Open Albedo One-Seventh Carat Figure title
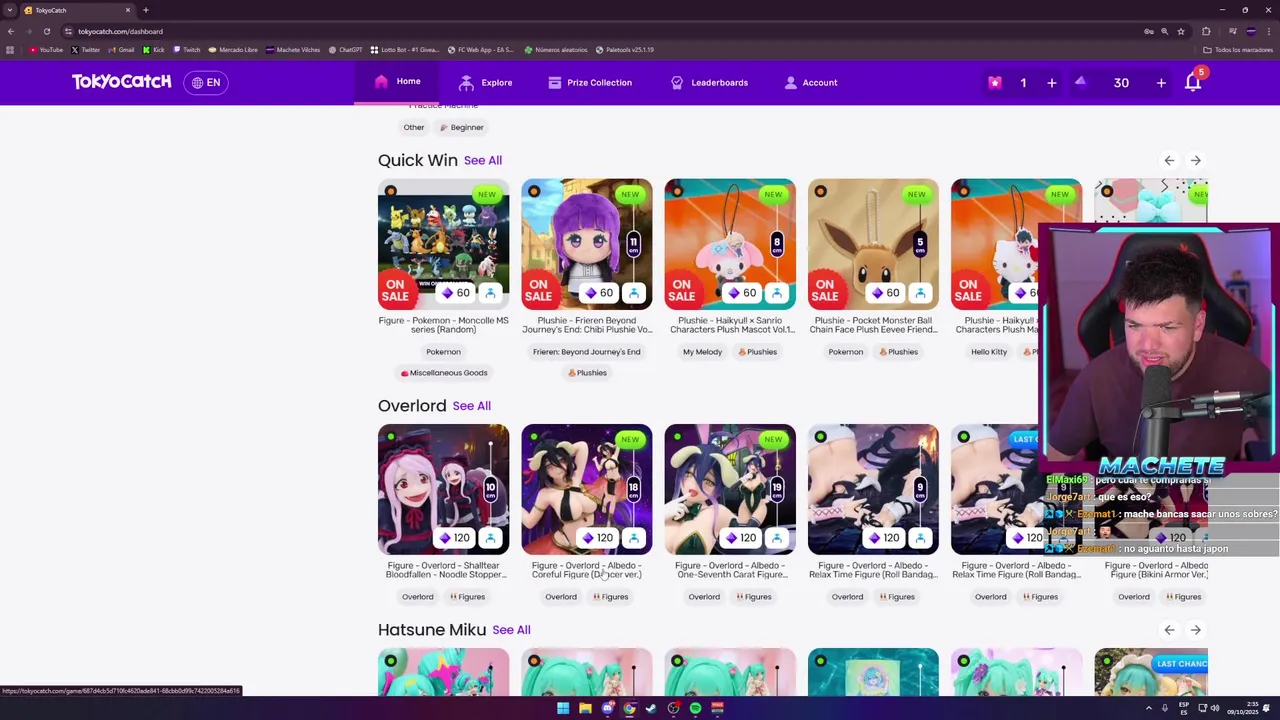This screenshot has height=720, width=1280. (730, 570)
